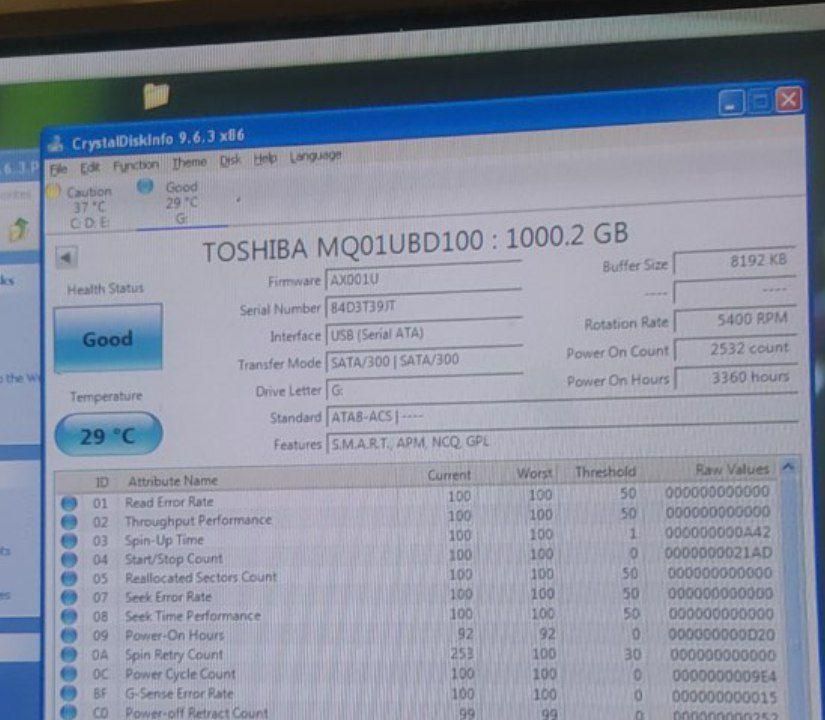Click the Good health status button
This screenshot has width=825, height=720.
coord(108,338)
